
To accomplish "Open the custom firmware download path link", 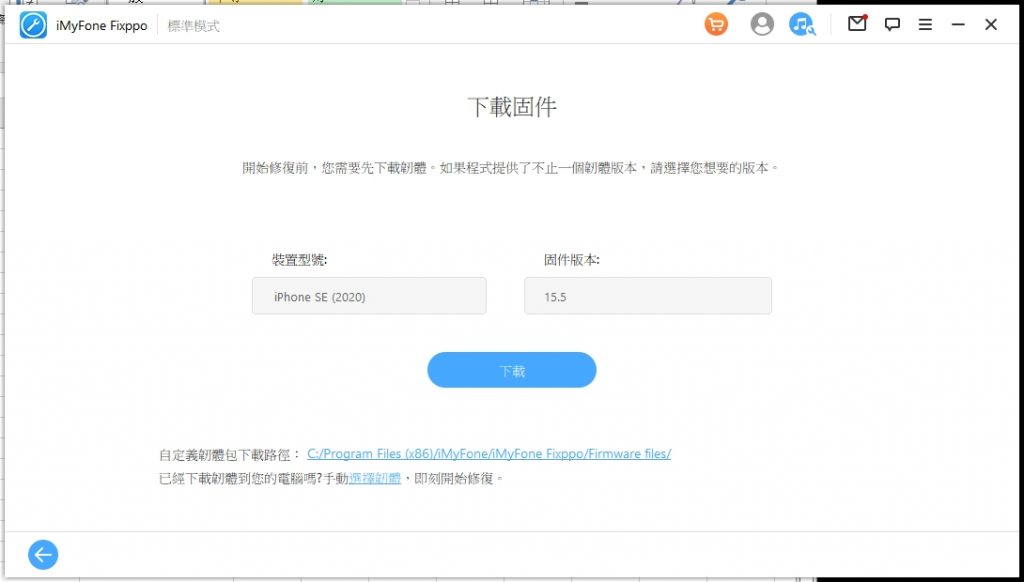I will [488, 454].
